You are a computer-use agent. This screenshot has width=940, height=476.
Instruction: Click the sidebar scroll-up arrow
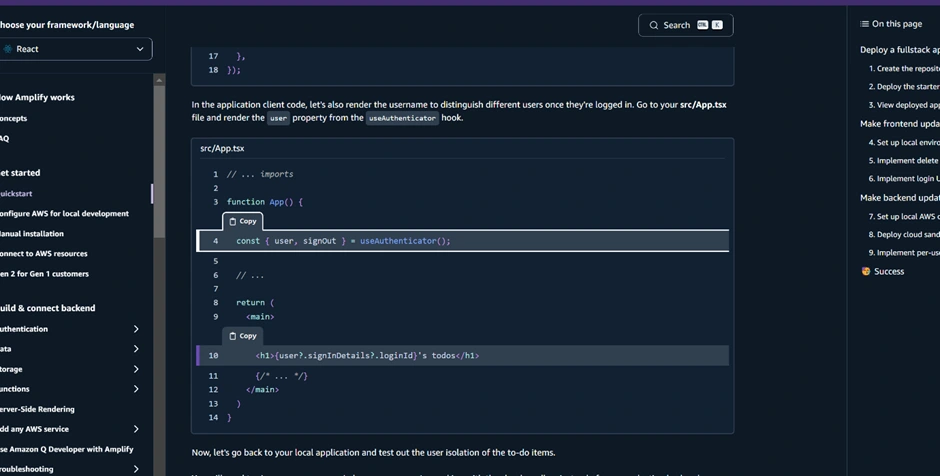tap(159, 79)
